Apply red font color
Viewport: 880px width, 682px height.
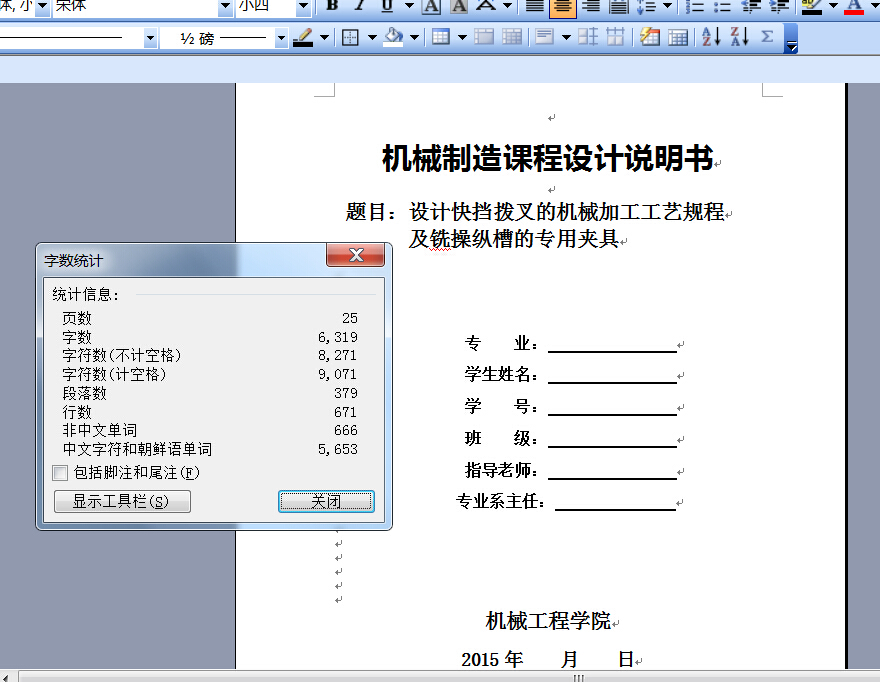click(854, 6)
